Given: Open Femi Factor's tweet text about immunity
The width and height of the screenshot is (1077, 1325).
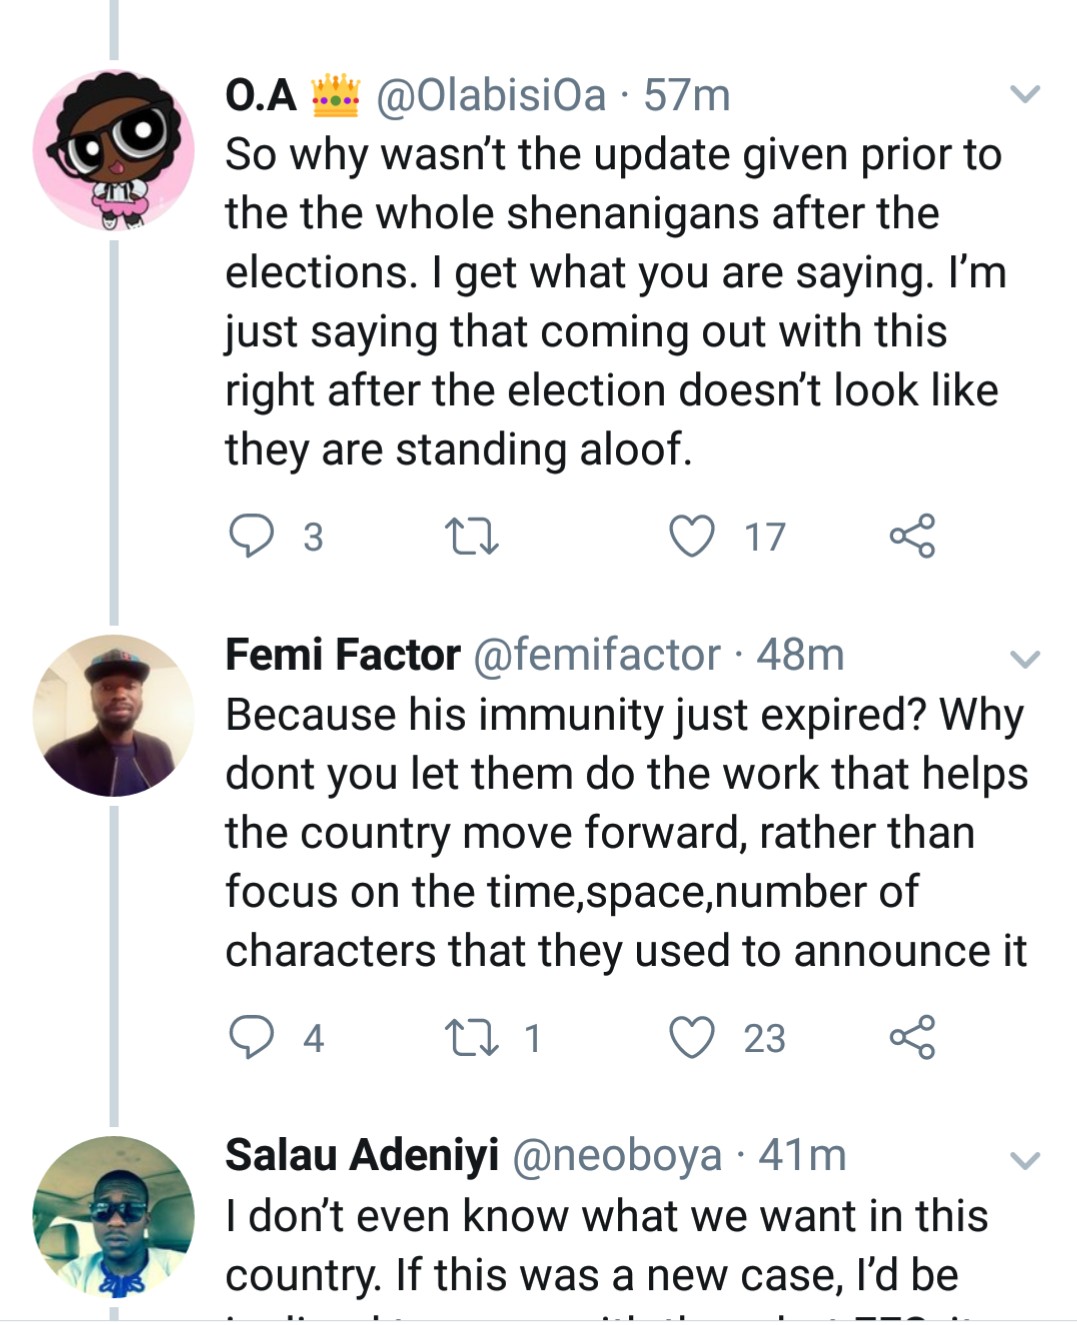Looking at the screenshot, I should (625, 832).
